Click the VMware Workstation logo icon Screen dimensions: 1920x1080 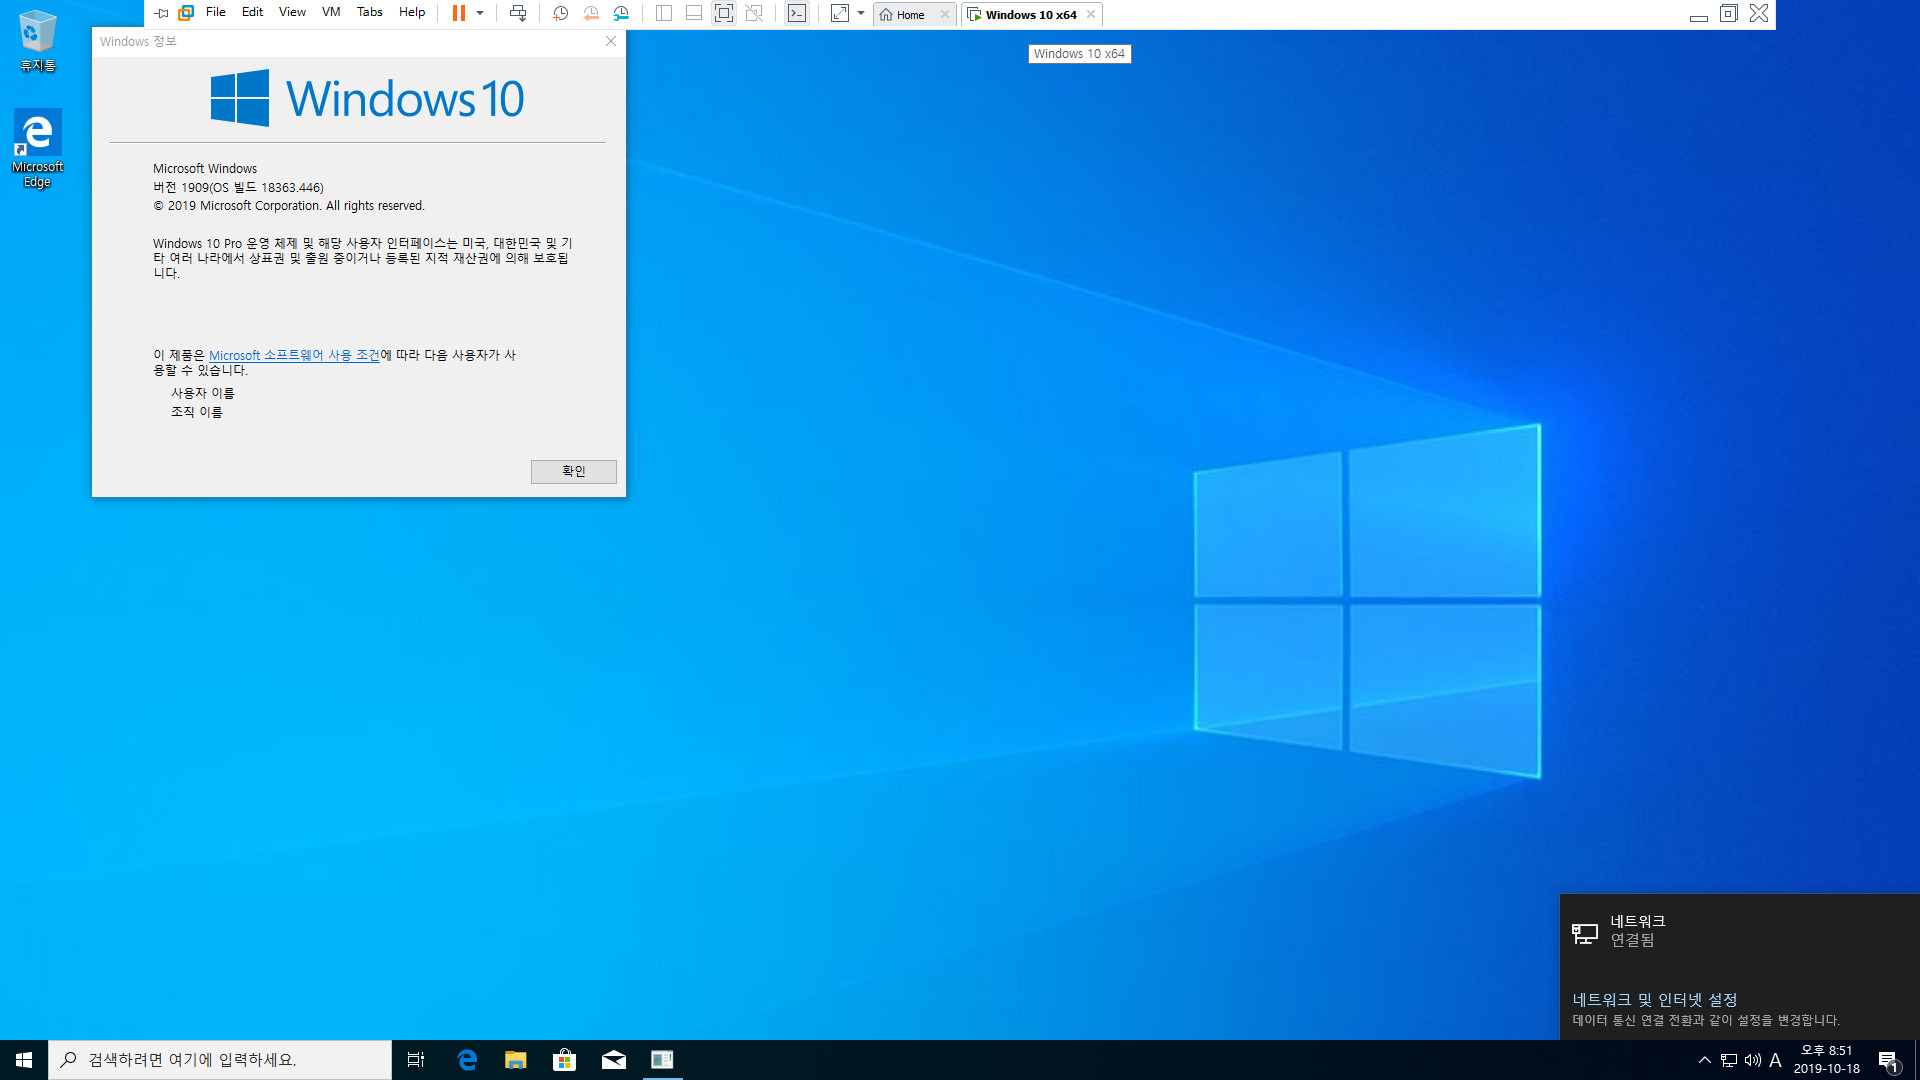point(186,13)
